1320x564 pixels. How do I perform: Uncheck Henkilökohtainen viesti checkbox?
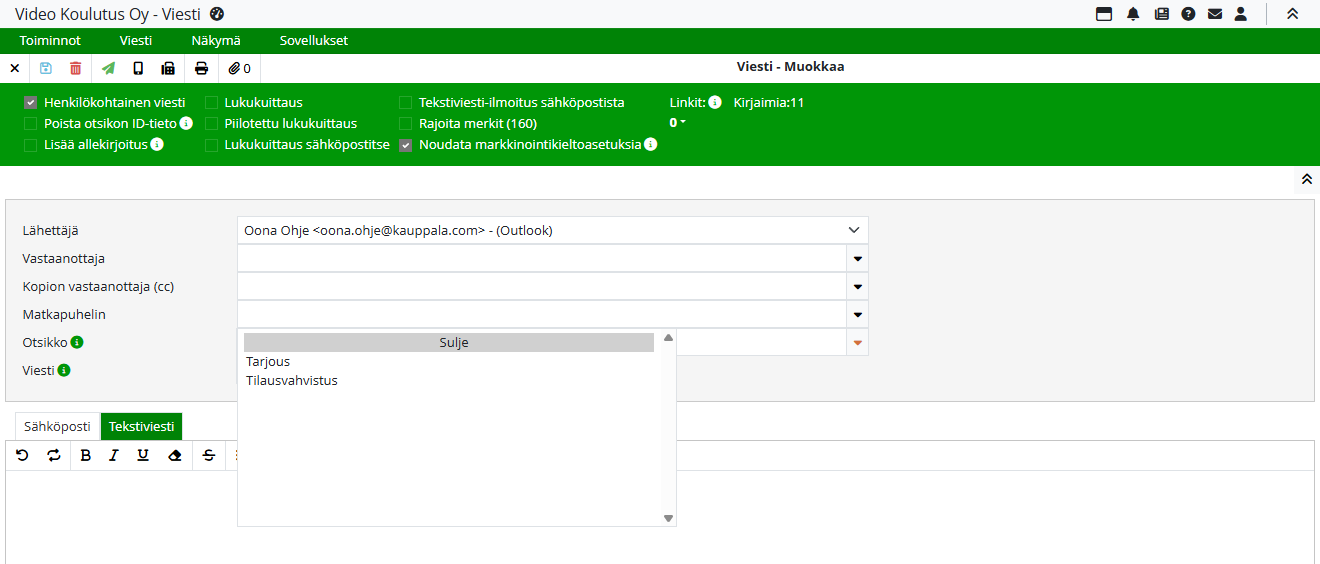[31, 102]
